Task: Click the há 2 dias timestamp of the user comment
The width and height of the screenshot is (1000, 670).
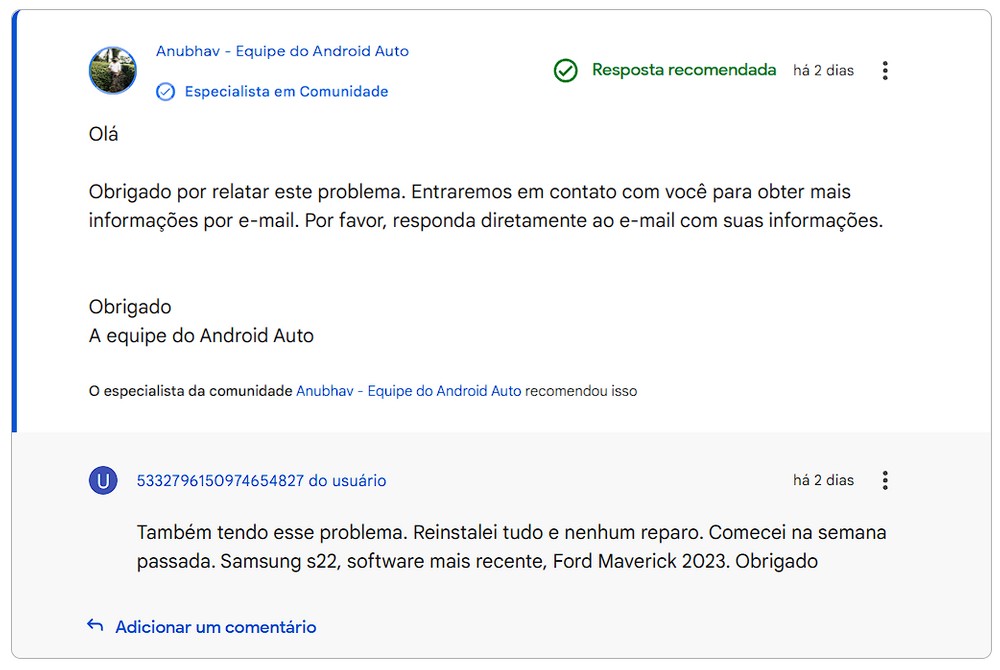Action: coord(823,480)
